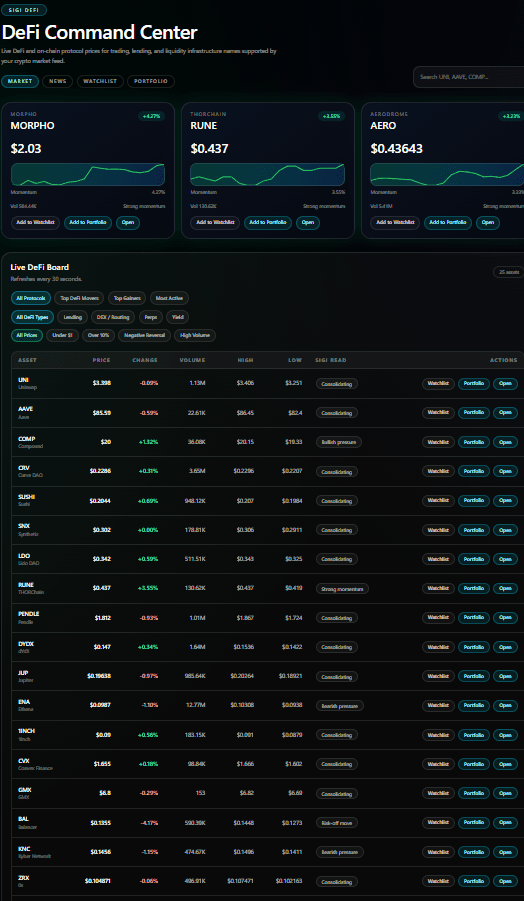524x901 pixels.
Task: Click the BAL Risk-off move tag
Action: pos(337,823)
